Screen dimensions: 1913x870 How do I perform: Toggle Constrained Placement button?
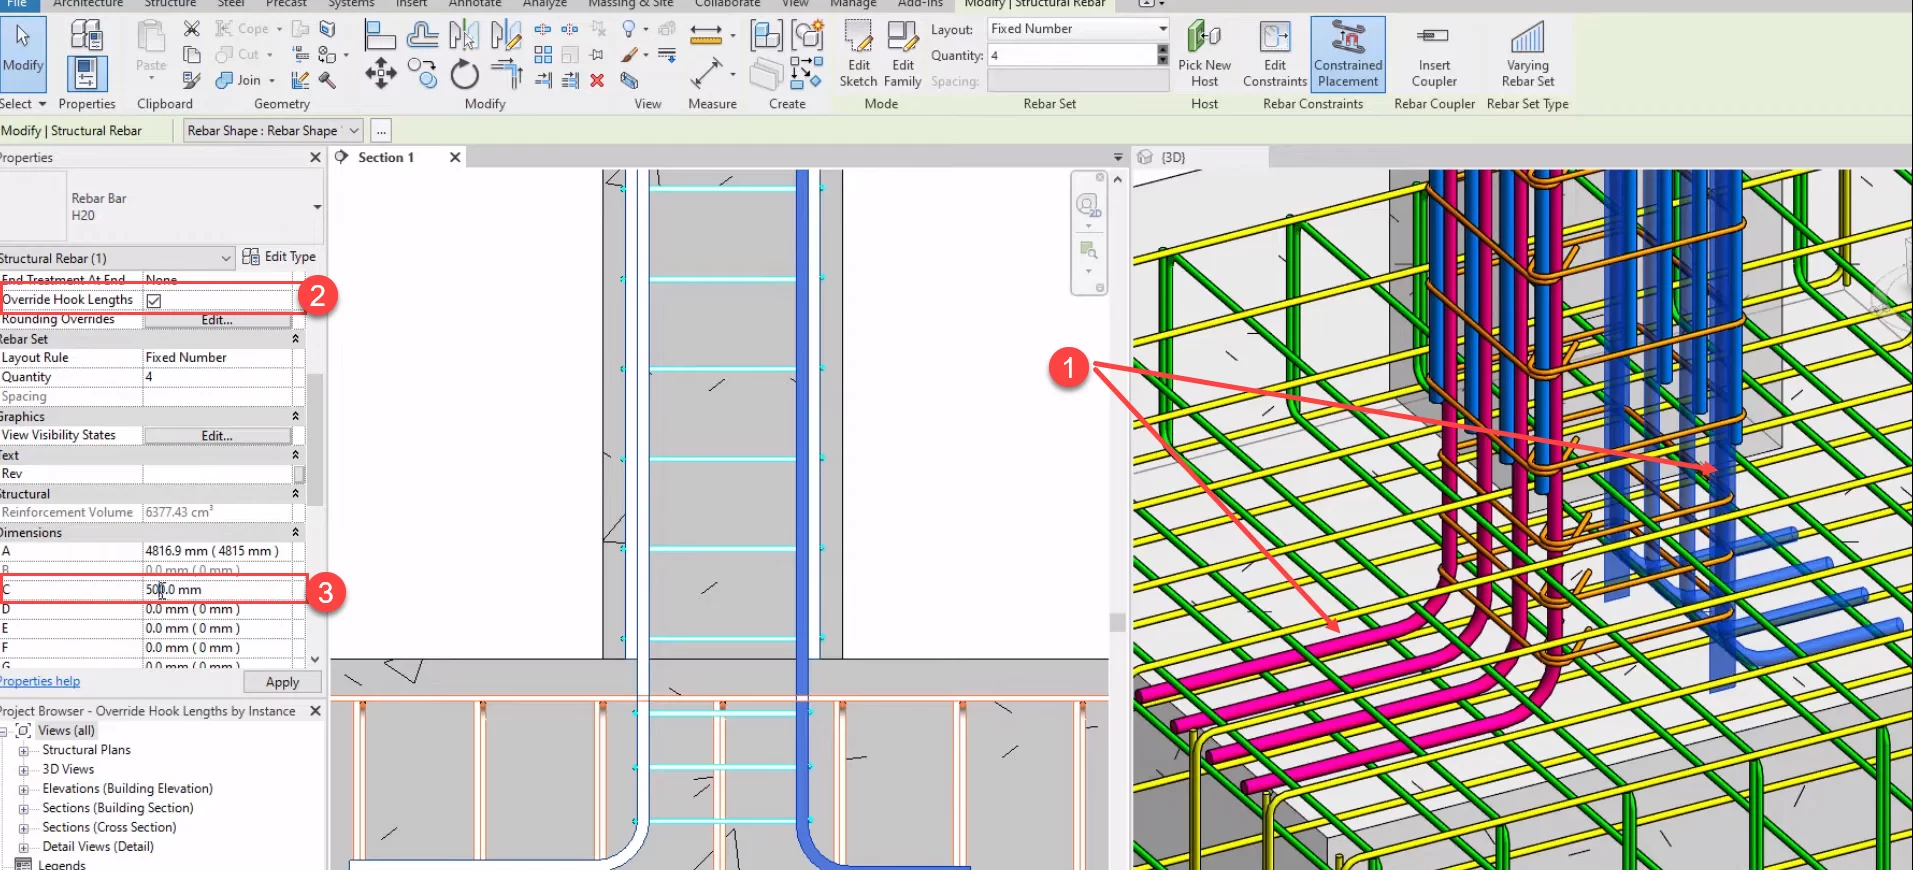click(1347, 55)
